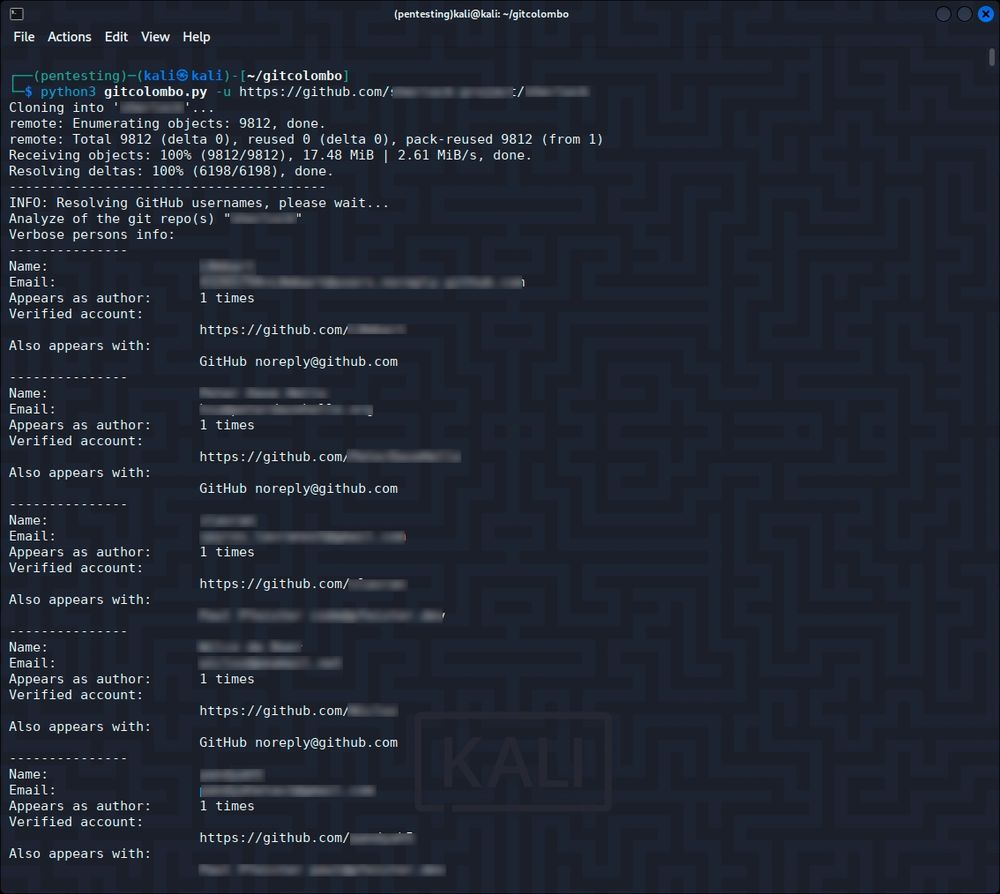Click the terminal icon in the title bar

click(x=17, y=13)
